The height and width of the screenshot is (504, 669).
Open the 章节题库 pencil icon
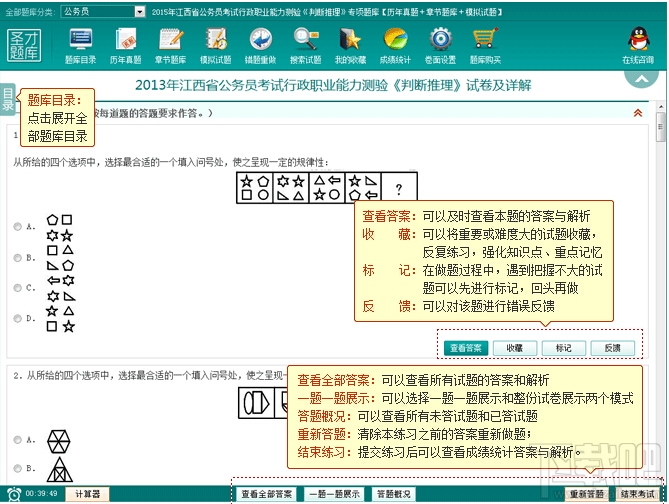coord(171,46)
